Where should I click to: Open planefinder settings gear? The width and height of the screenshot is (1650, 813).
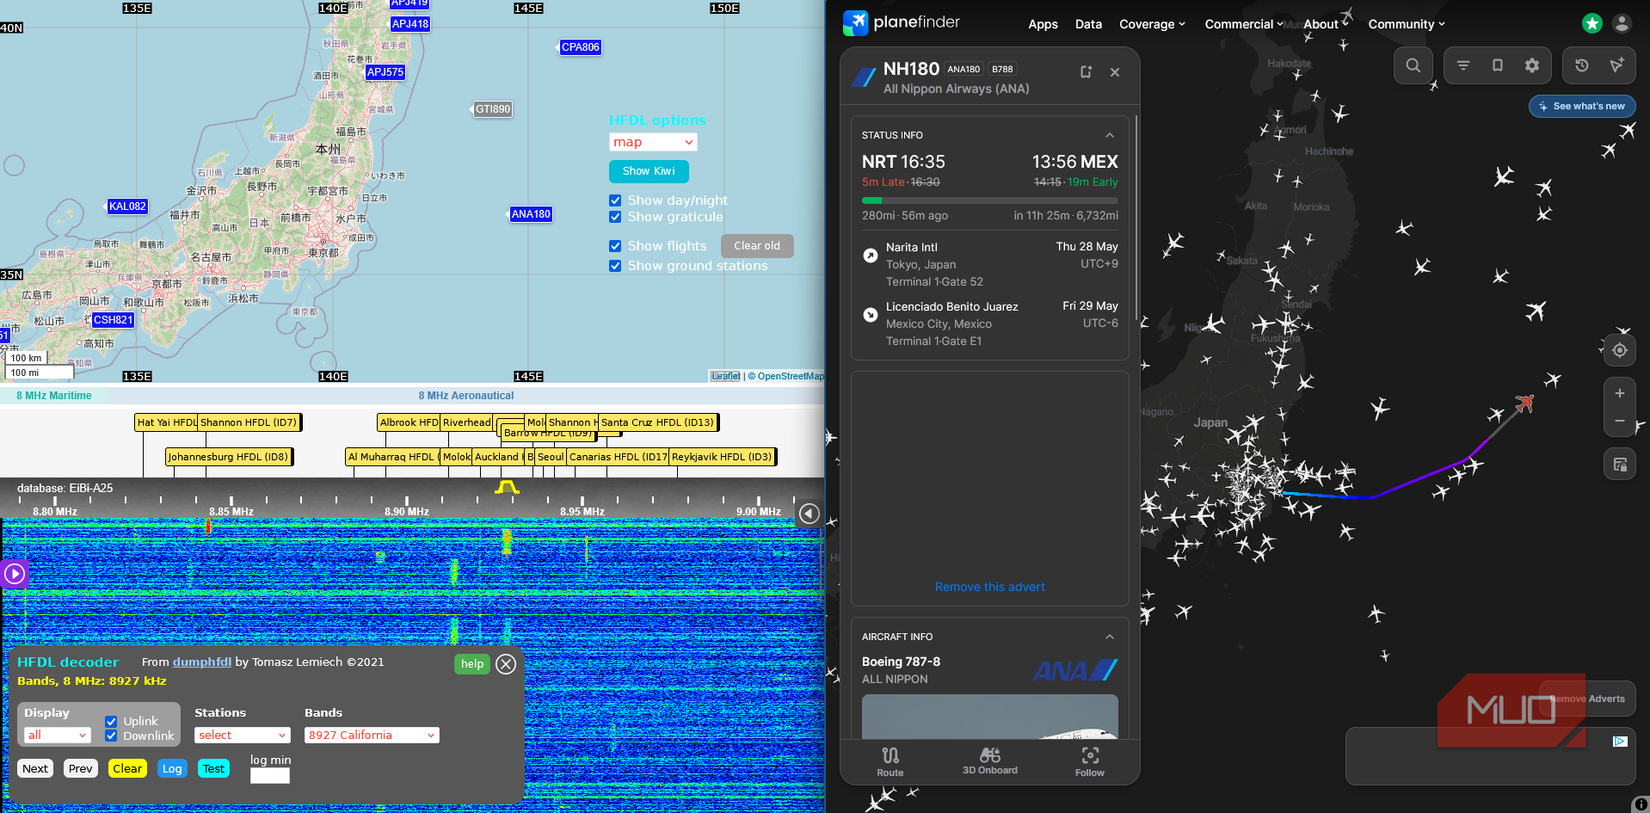[1532, 66]
